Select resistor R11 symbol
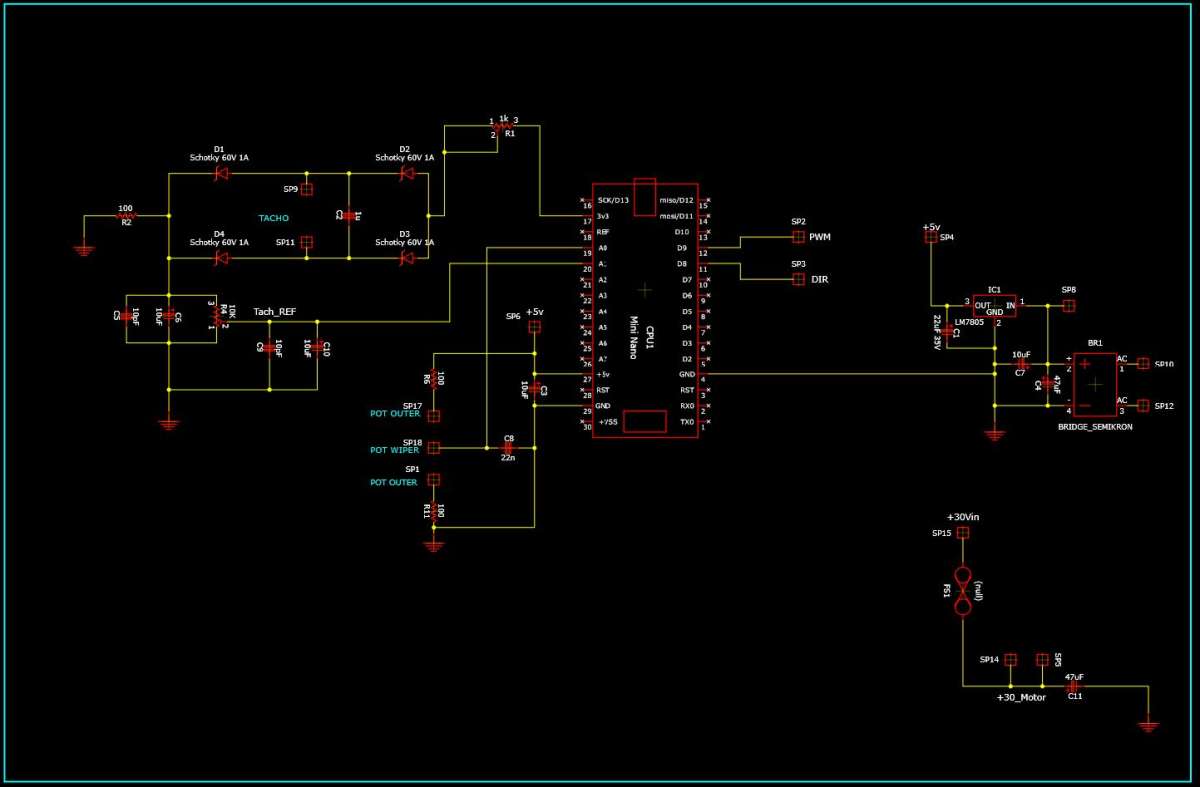This screenshot has height=787, width=1200. [433, 512]
